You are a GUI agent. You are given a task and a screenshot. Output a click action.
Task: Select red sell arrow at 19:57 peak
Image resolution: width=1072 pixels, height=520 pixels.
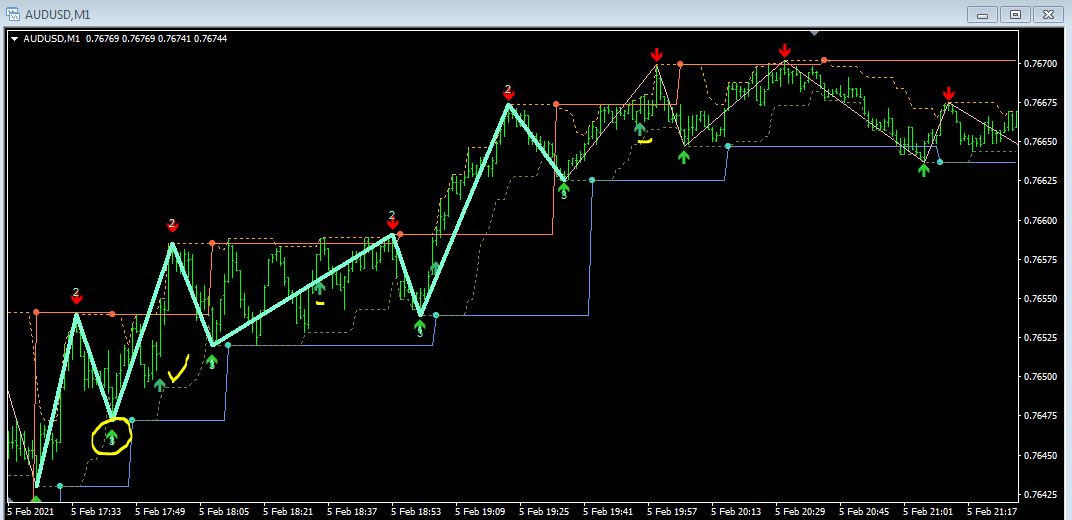[656, 55]
